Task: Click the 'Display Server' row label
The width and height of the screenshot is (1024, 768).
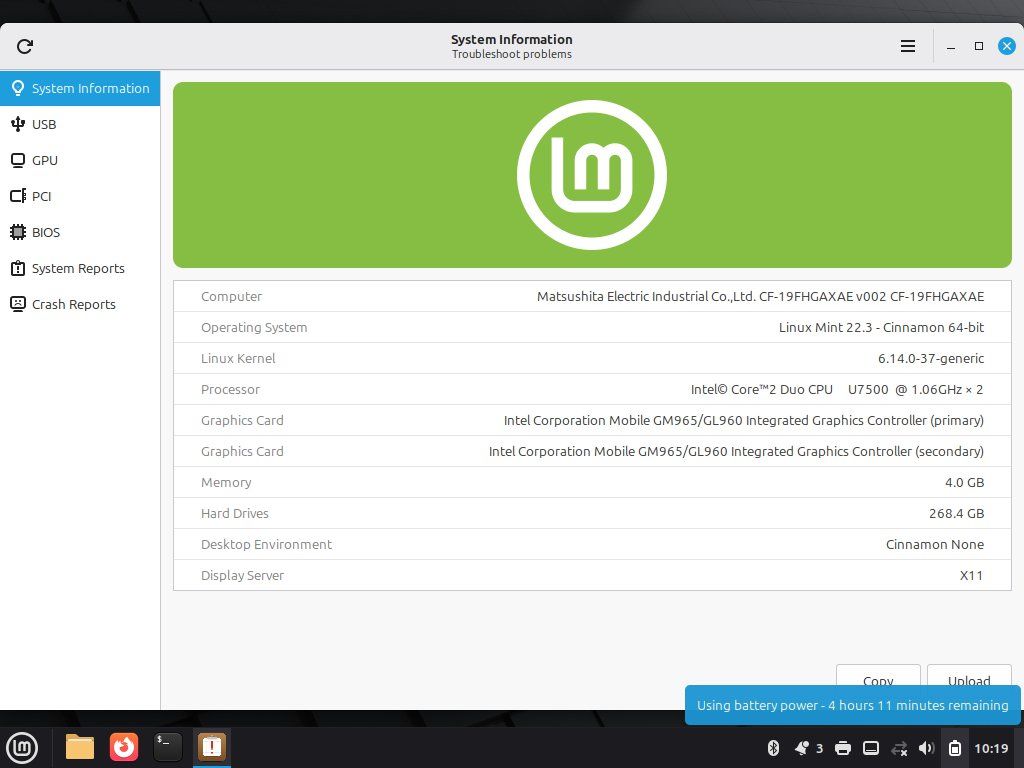Action: click(x=242, y=575)
